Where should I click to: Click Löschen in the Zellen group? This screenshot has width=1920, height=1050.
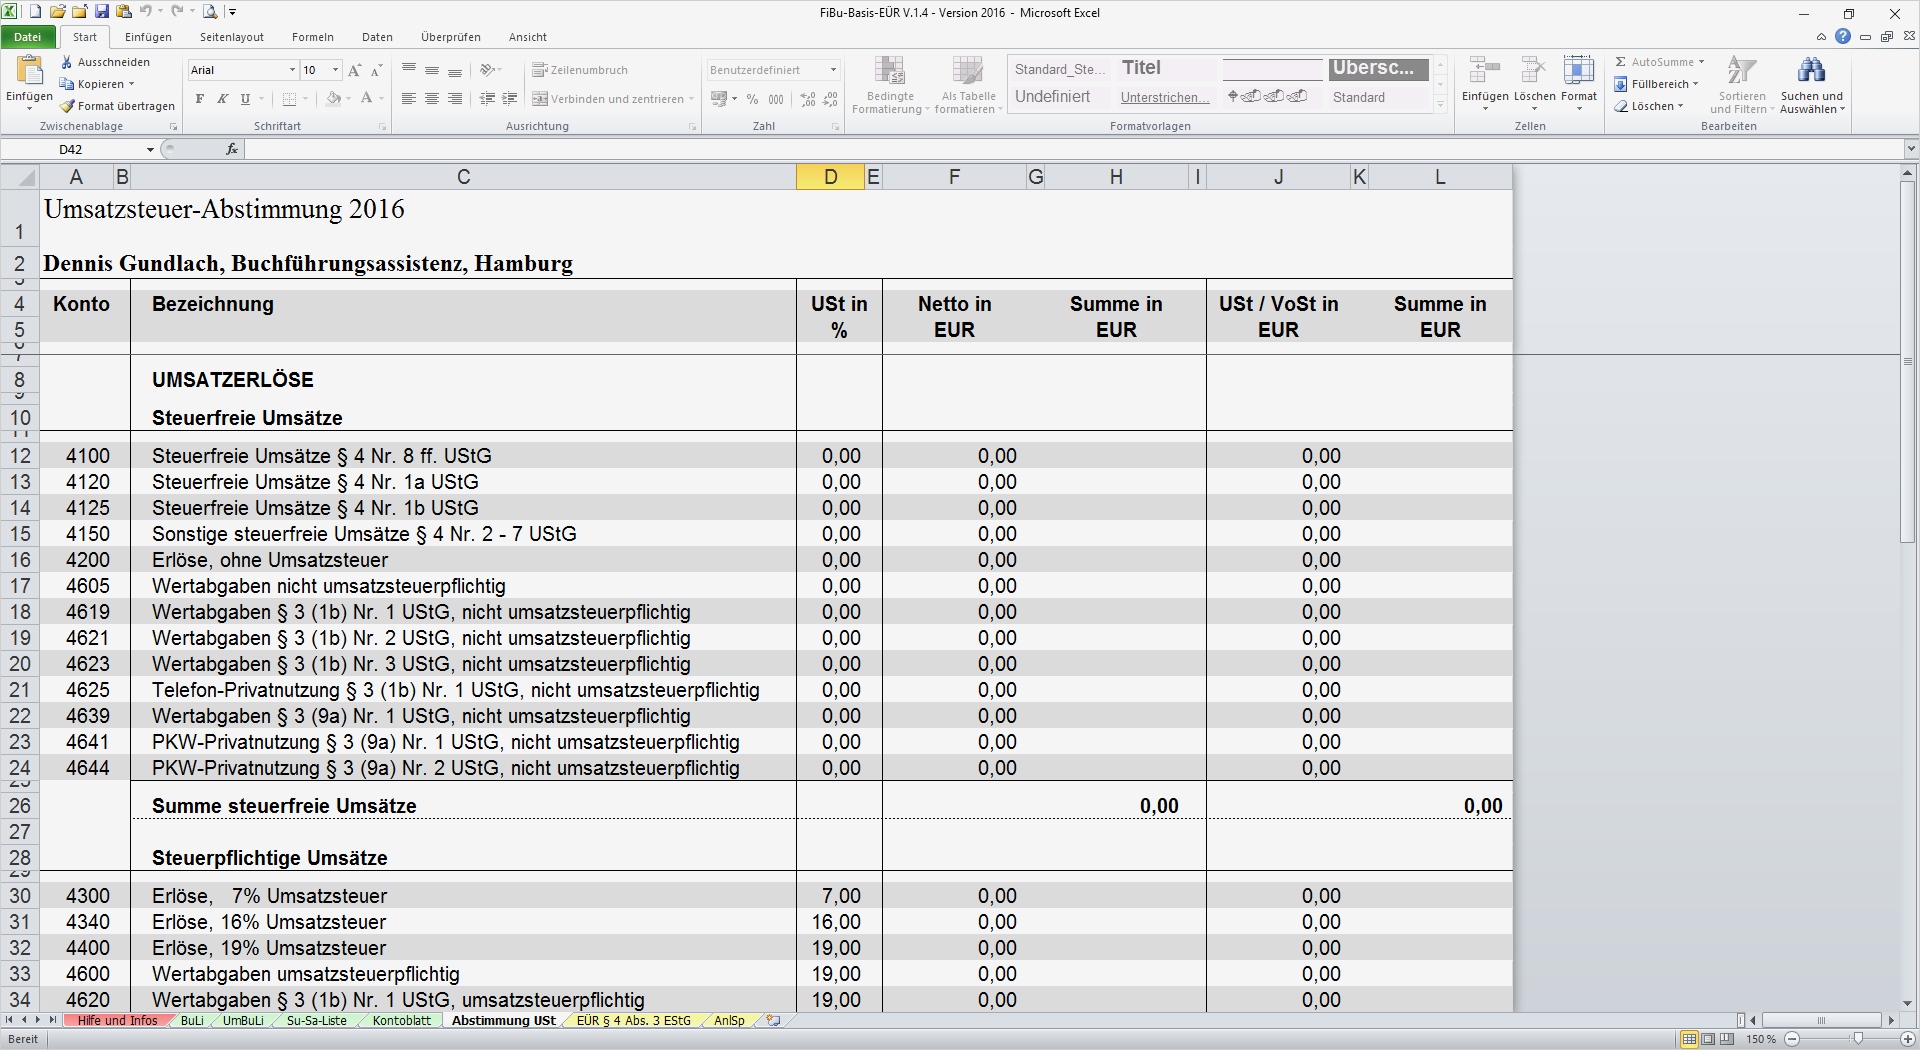tap(1532, 85)
